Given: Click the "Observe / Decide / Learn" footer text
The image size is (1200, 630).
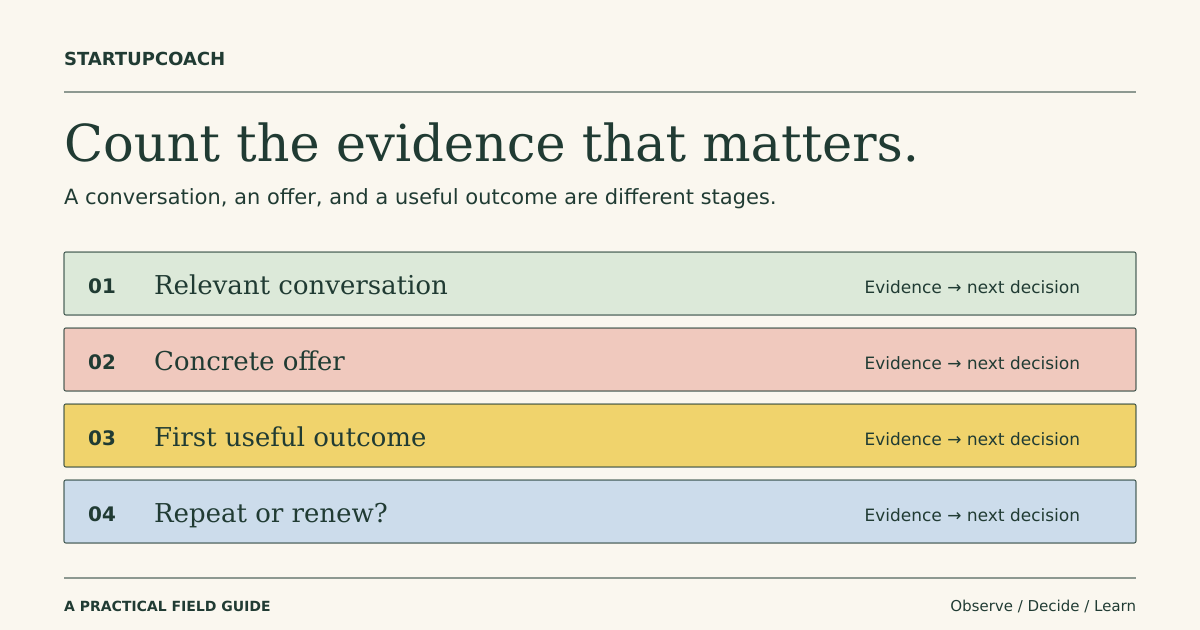Looking at the screenshot, I should coord(1043,606).
